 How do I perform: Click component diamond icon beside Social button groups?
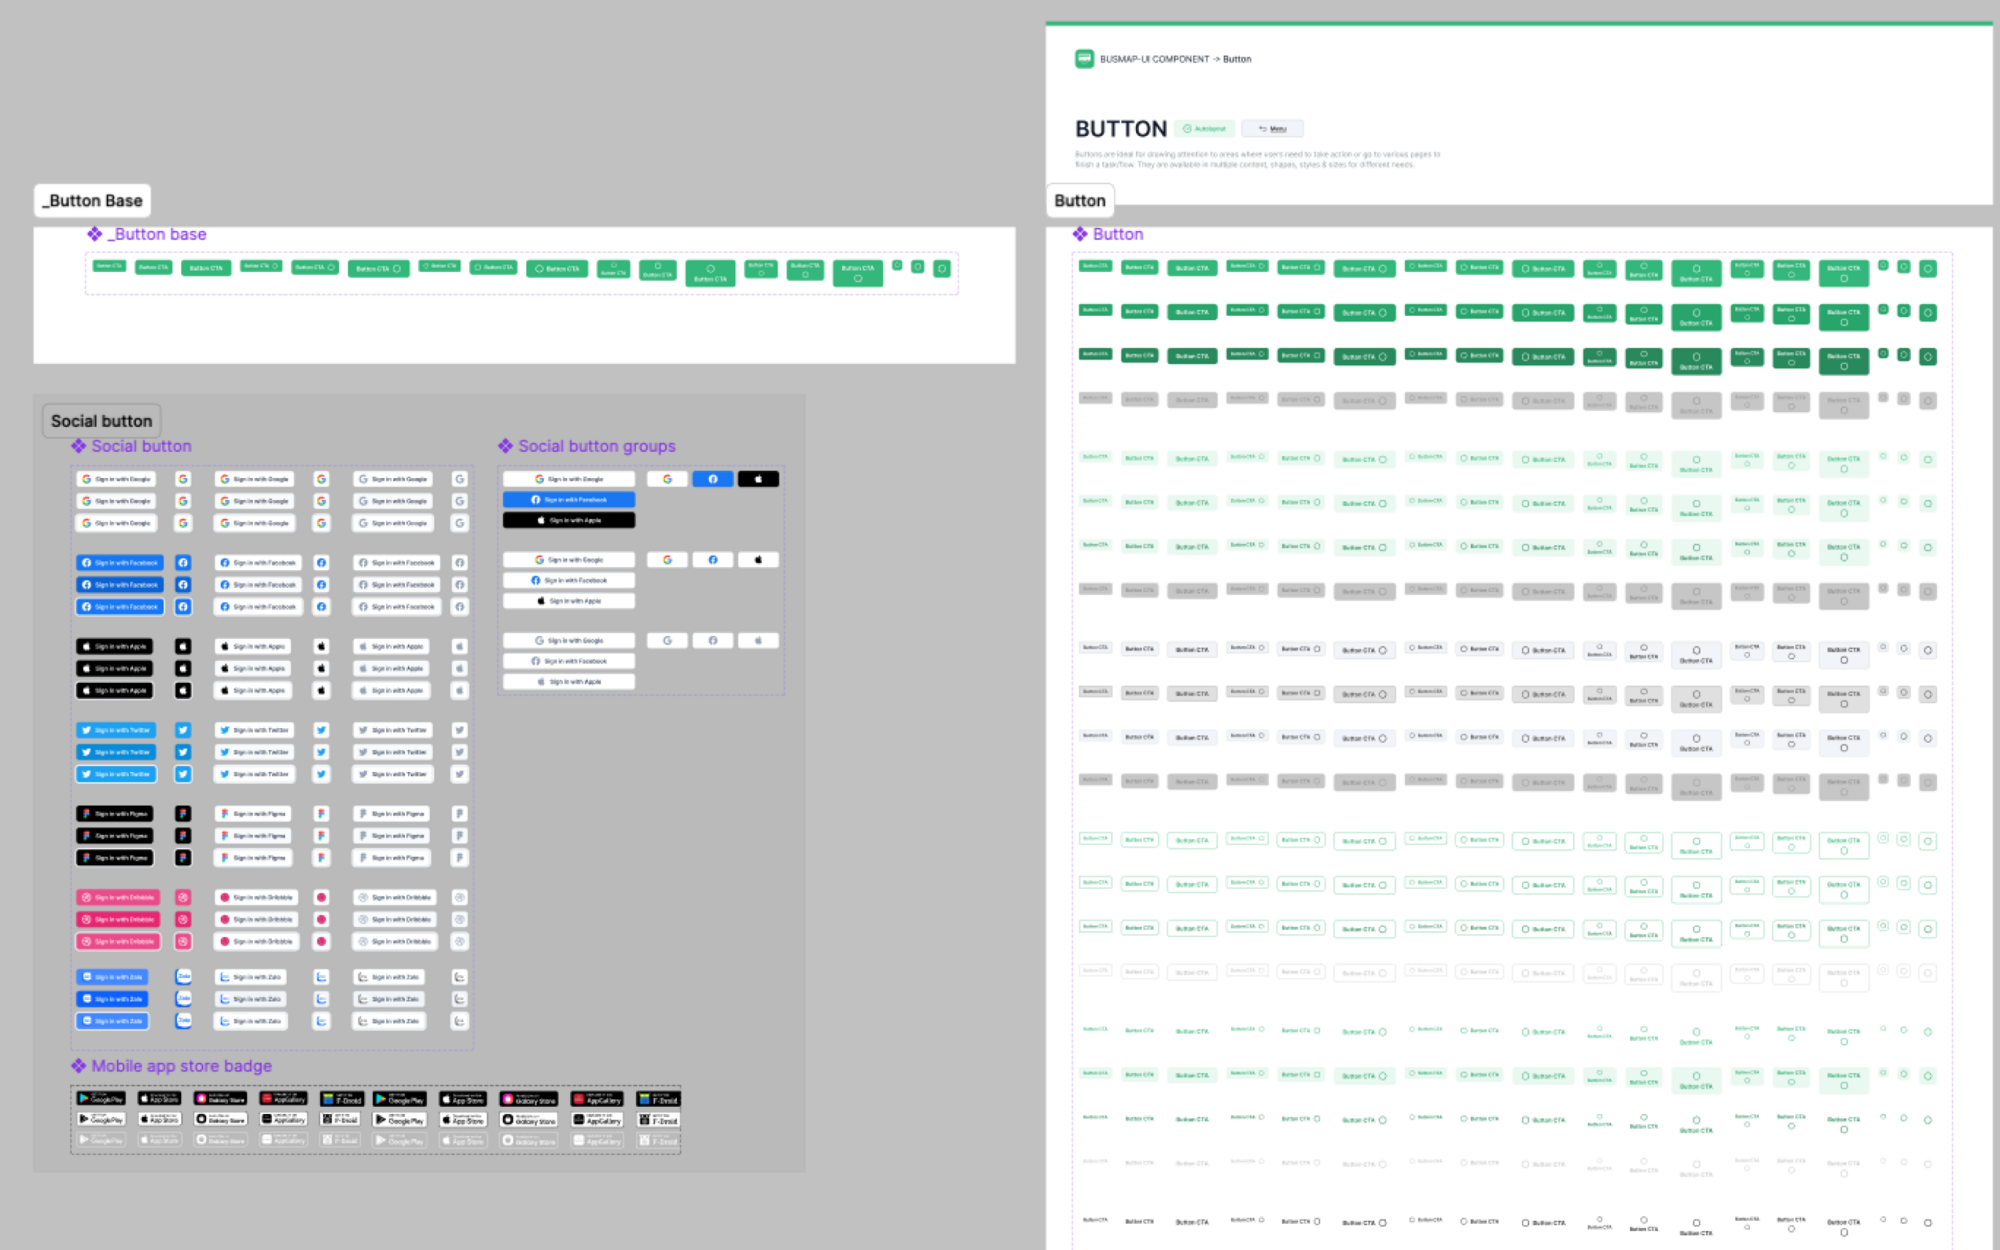[505, 446]
